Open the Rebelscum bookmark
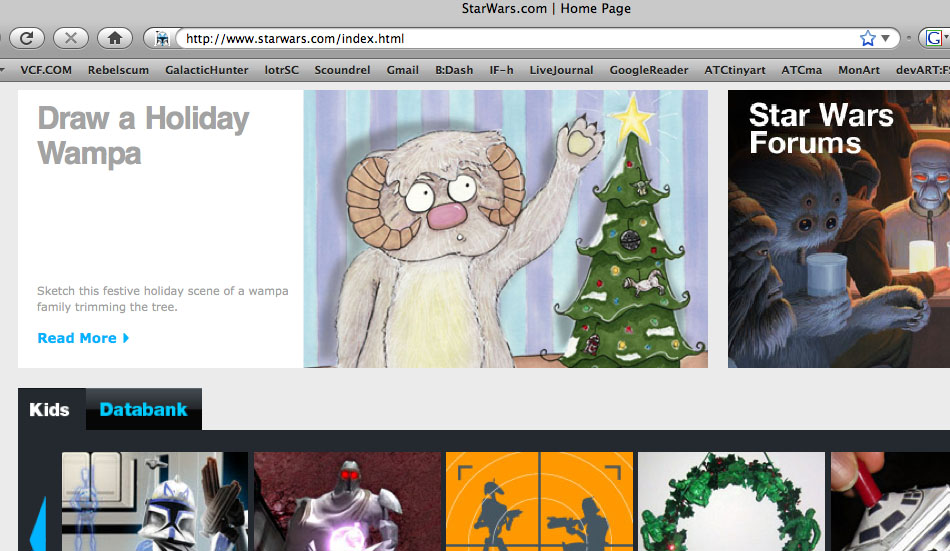Viewport: 950px width, 551px height. click(118, 70)
